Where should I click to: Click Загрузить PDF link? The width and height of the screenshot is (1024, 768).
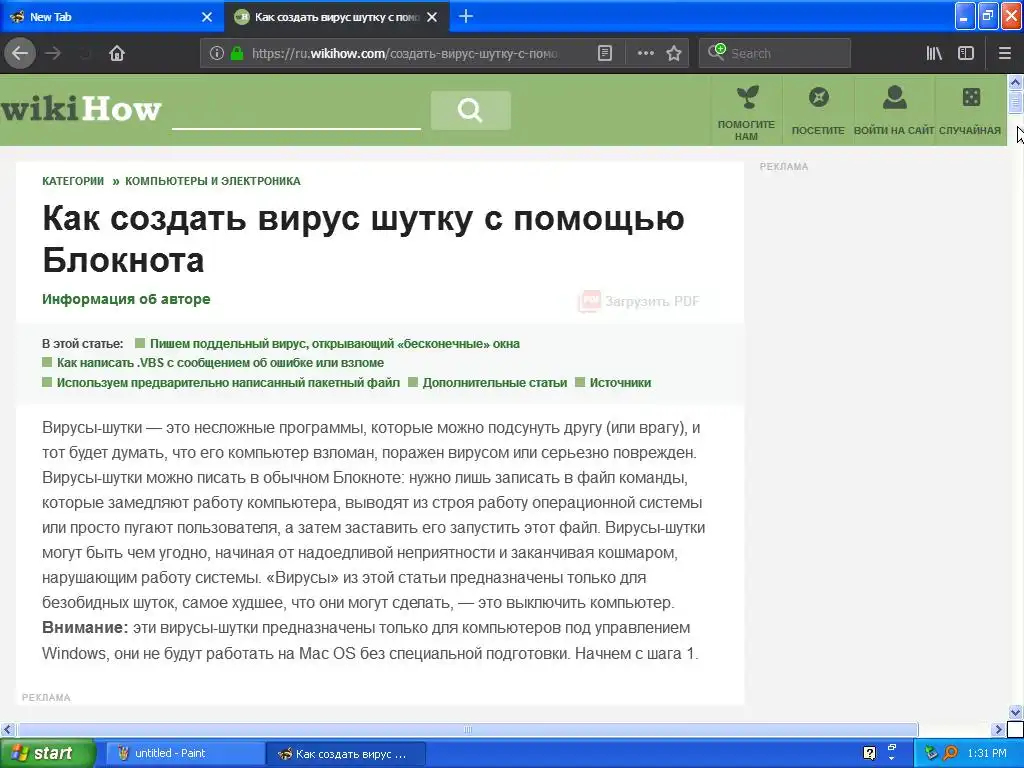639,301
